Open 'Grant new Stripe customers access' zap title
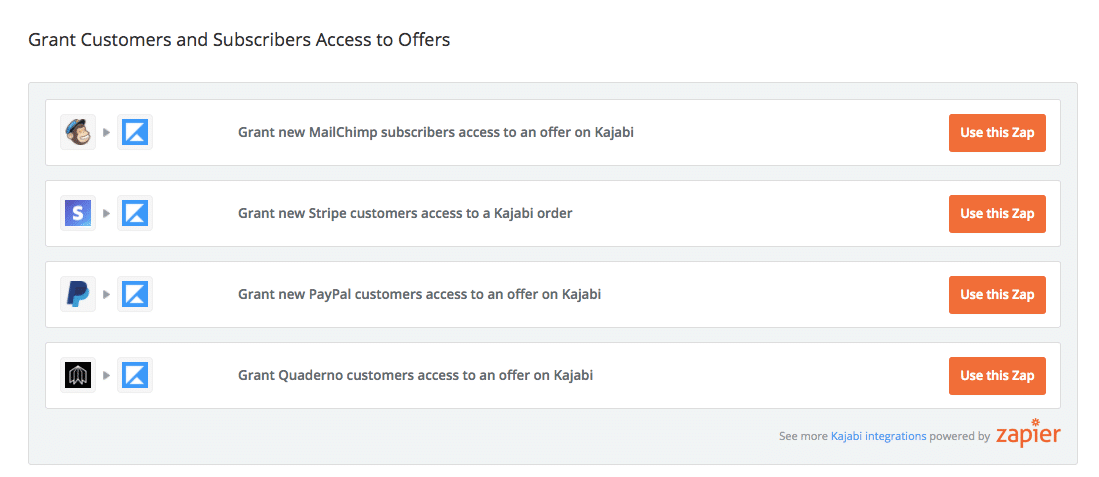1099x477 pixels. tap(405, 213)
